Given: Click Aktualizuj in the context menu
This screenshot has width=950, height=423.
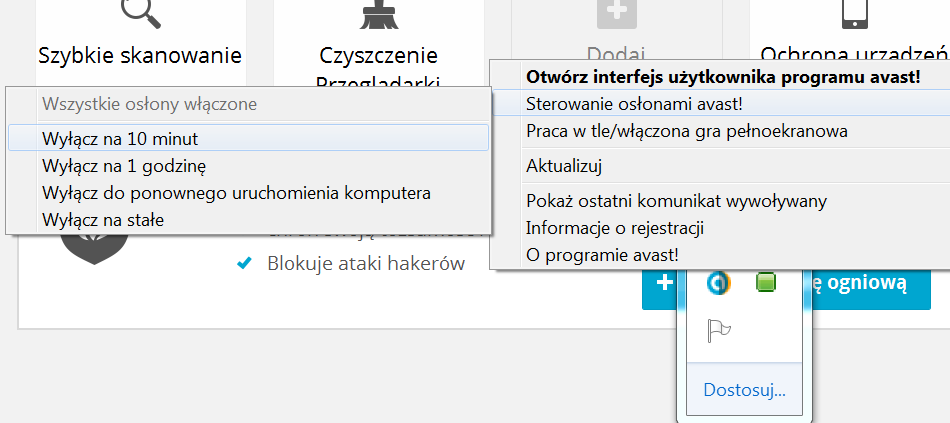Looking at the screenshot, I should [x=721, y=165].
